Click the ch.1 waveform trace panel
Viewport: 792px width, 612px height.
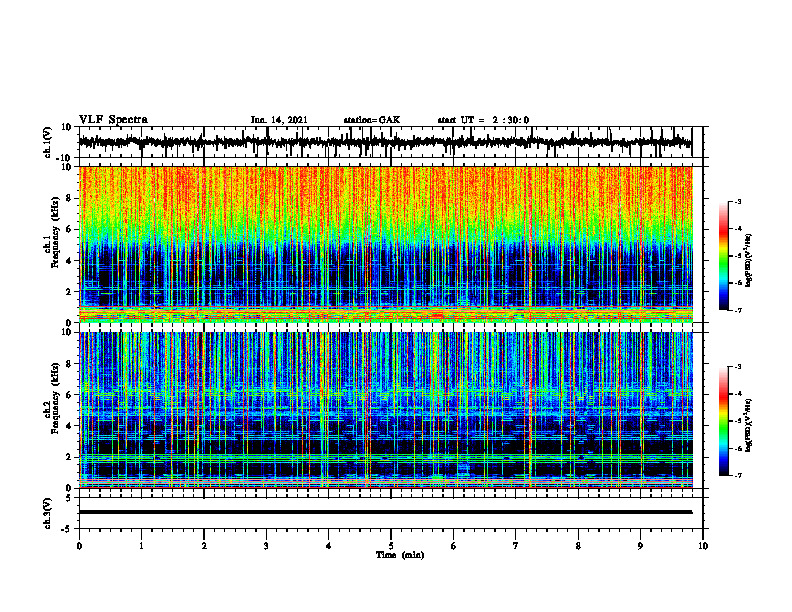click(x=393, y=142)
